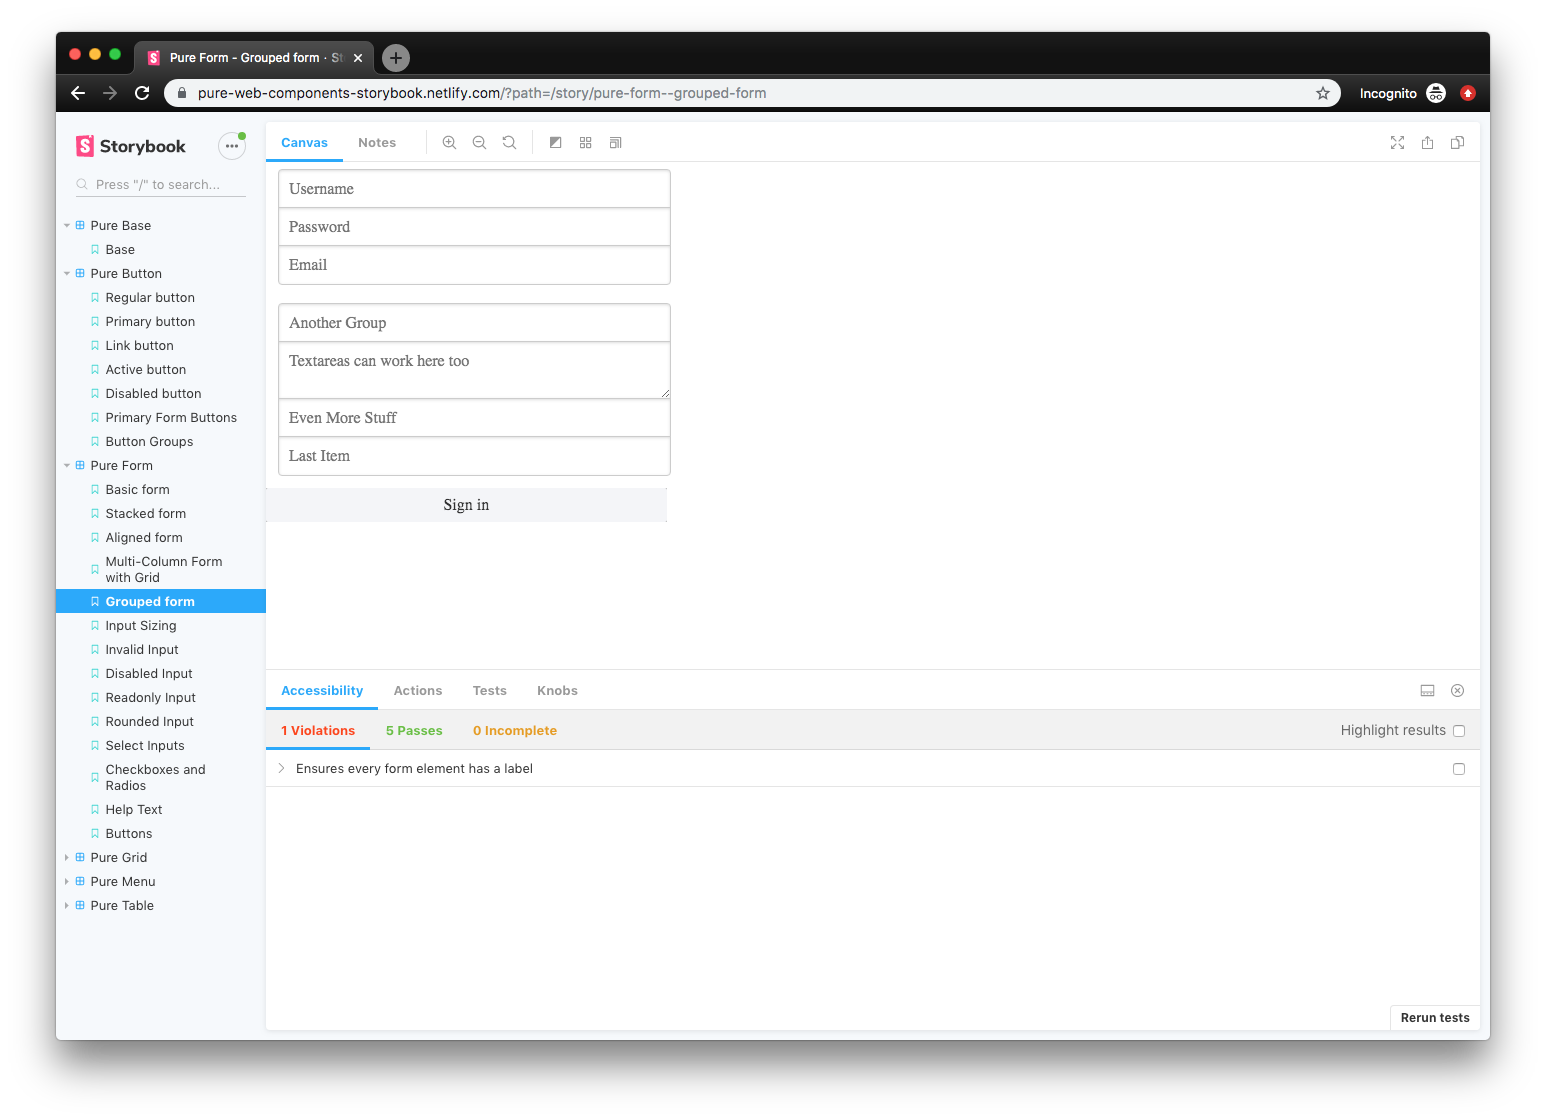Viewport: 1546px width, 1120px height.
Task: Switch to the Notes tab
Action: 377,142
